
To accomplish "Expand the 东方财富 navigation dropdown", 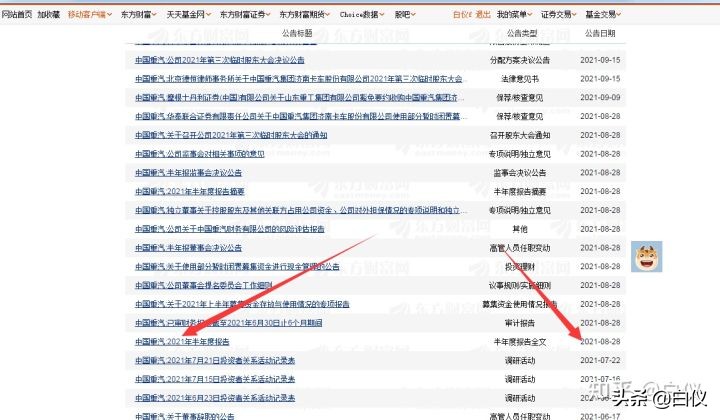I will pos(139,15).
